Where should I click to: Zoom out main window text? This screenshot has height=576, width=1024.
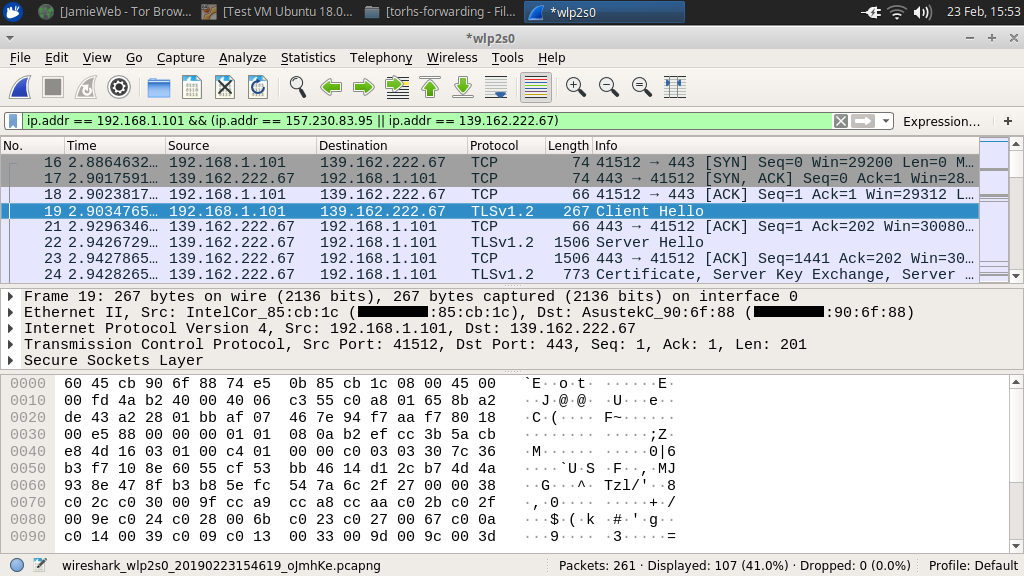pos(609,87)
